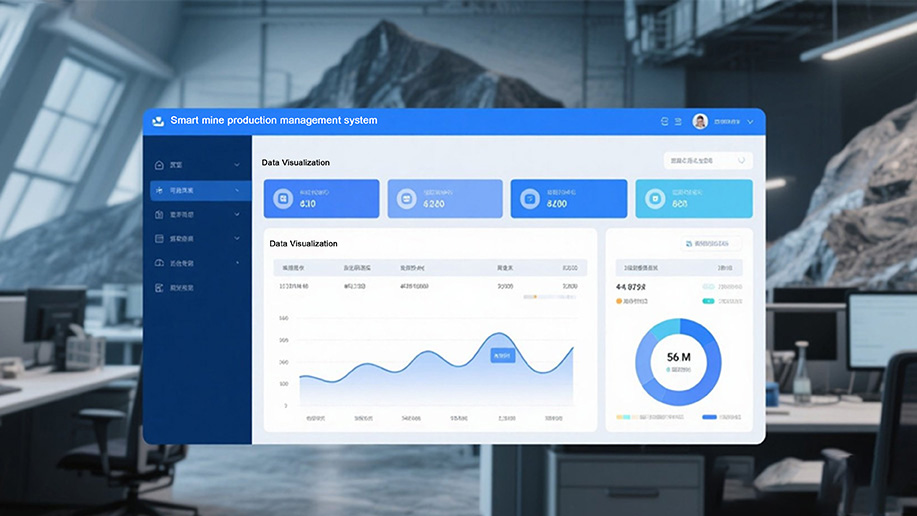Click the user avatar in the header
The width and height of the screenshot is (917, 516).
pyautogui.click(x=700, y=121)
